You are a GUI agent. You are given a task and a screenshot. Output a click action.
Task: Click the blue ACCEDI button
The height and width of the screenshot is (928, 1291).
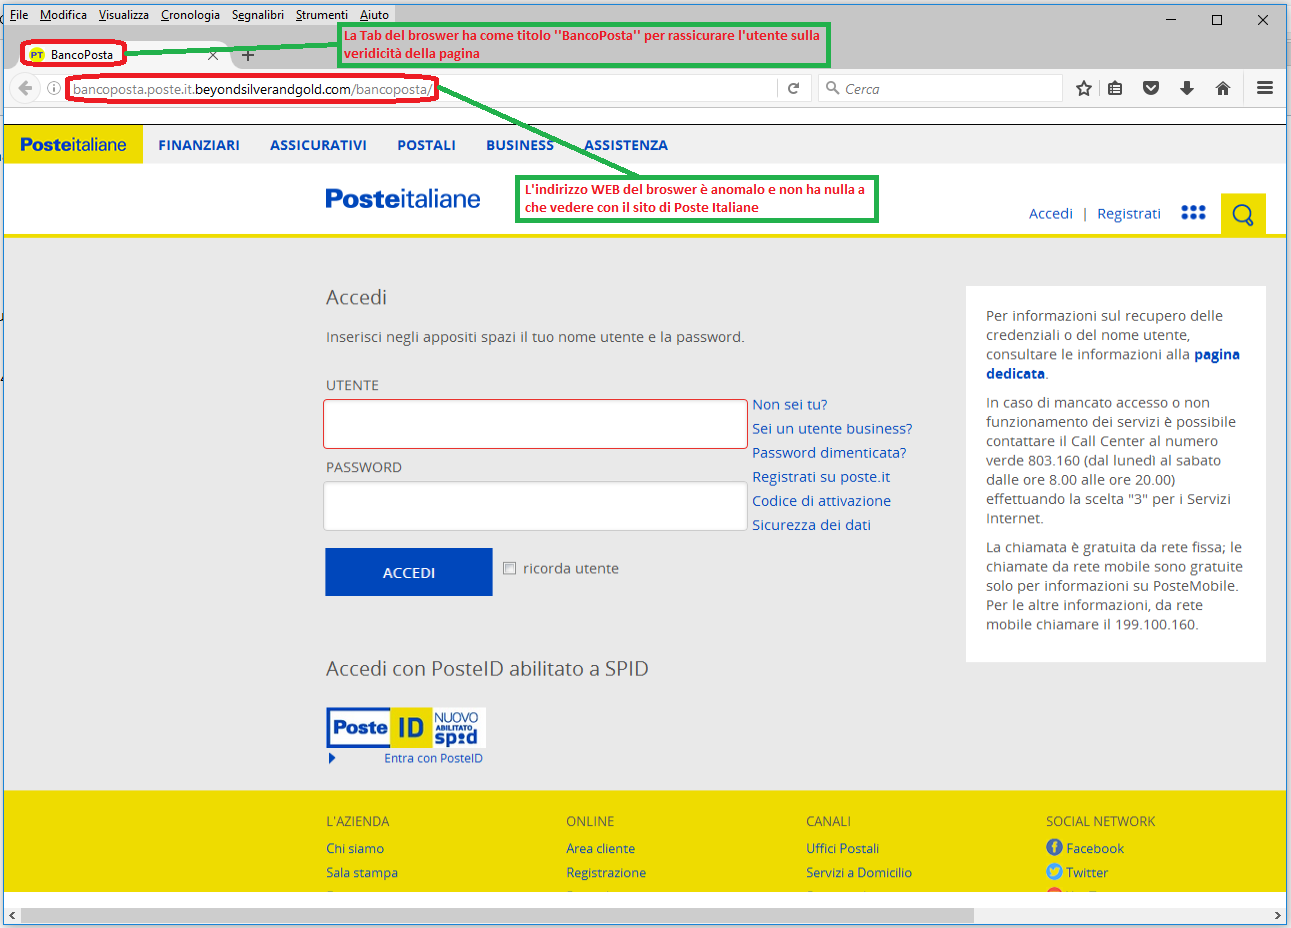[409, 572]
